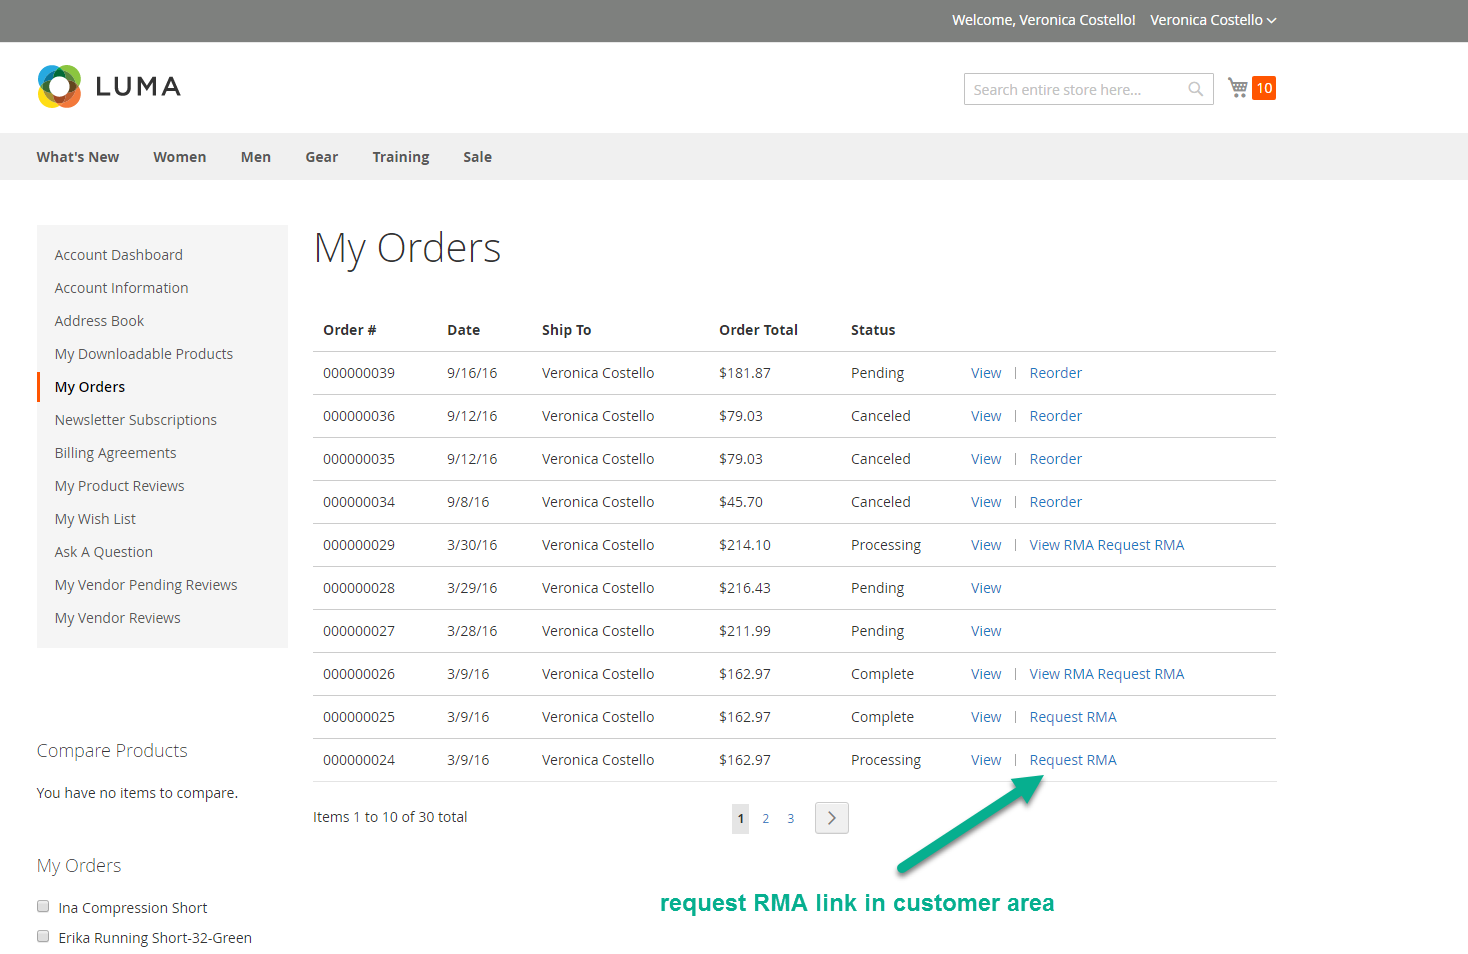1468x954 pixels.
Task: Open the Women menu
Action: click(x=180, y=157)
